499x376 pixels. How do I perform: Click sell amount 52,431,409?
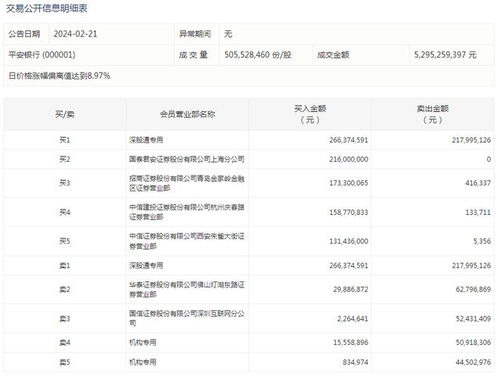[x=473, y=319]
